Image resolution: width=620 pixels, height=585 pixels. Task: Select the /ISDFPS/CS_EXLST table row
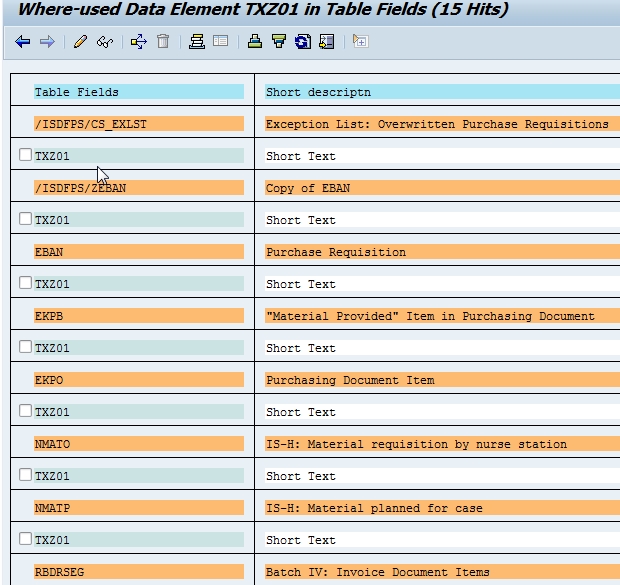[139, 124]
